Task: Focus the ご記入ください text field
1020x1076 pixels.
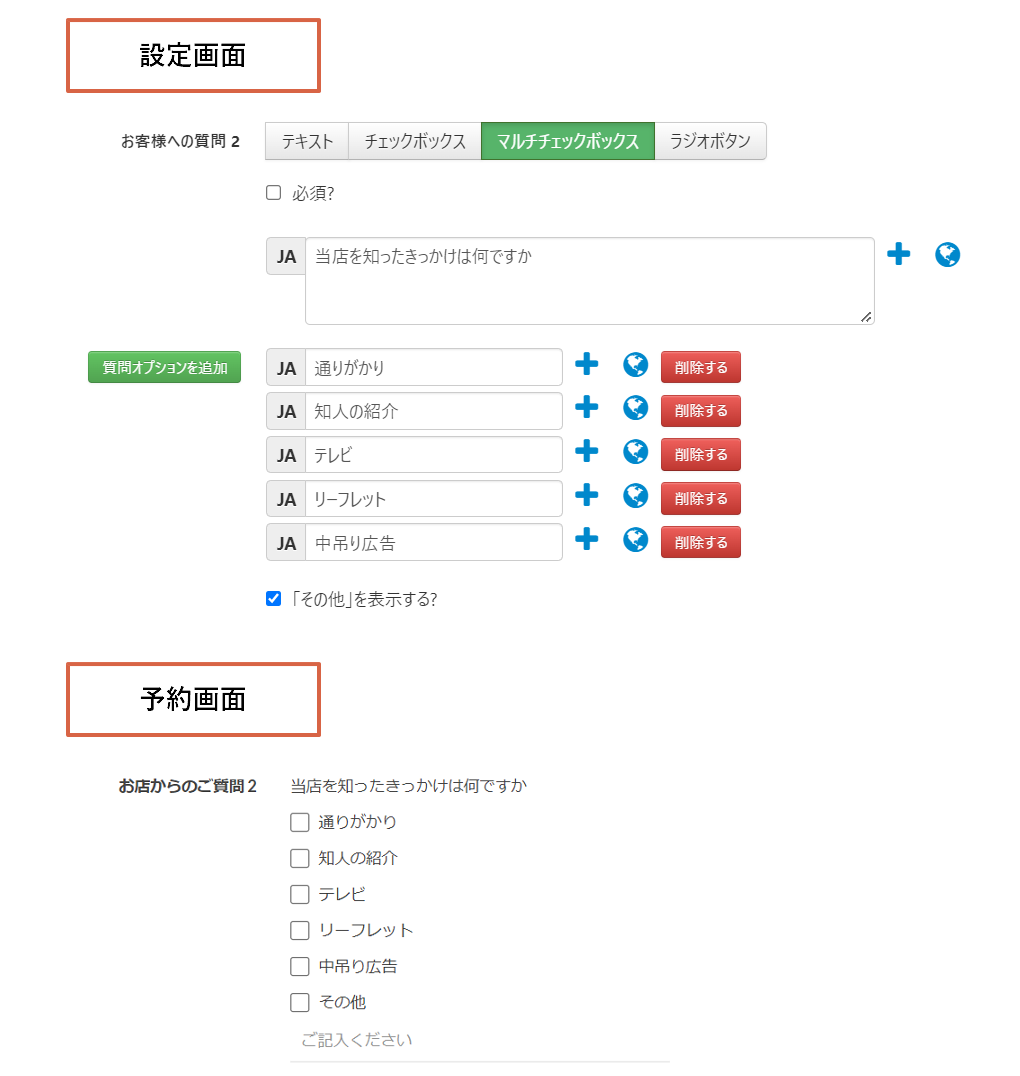Action: (x=480, y=1040)
